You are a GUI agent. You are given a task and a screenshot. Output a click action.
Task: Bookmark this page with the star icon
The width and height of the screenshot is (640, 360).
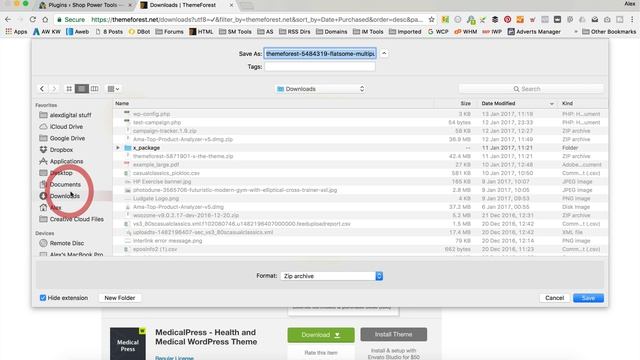pyautogui.click(x=431, y=19)
